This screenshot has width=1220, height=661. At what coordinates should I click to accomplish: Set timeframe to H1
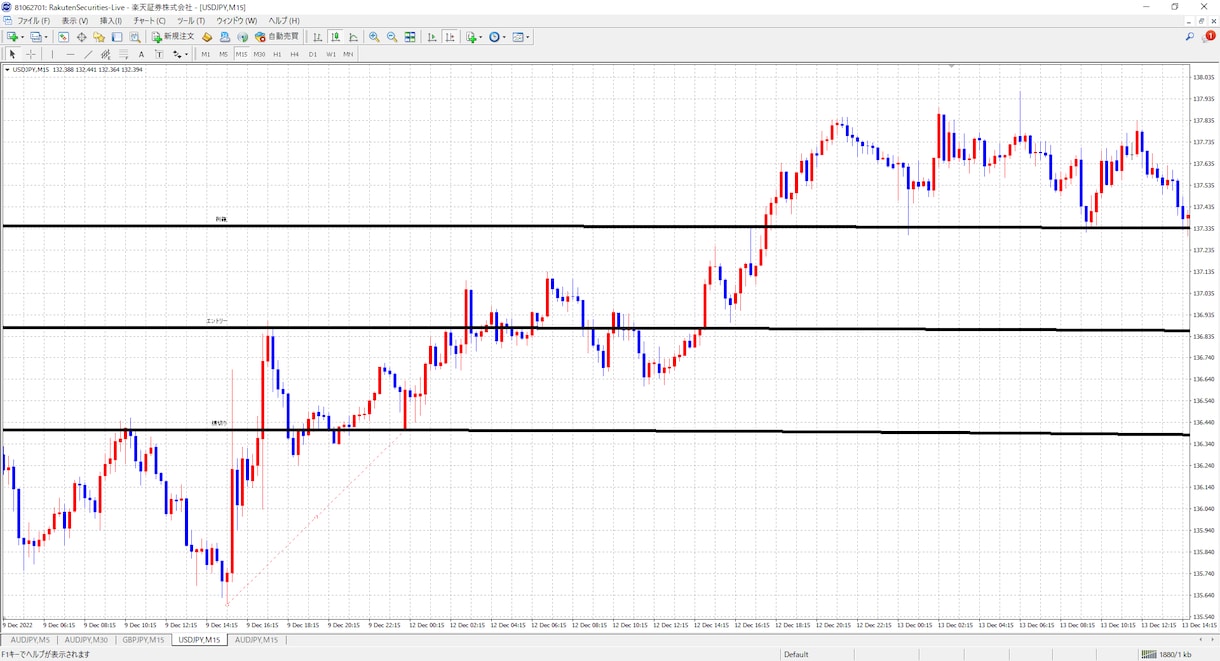277,54
